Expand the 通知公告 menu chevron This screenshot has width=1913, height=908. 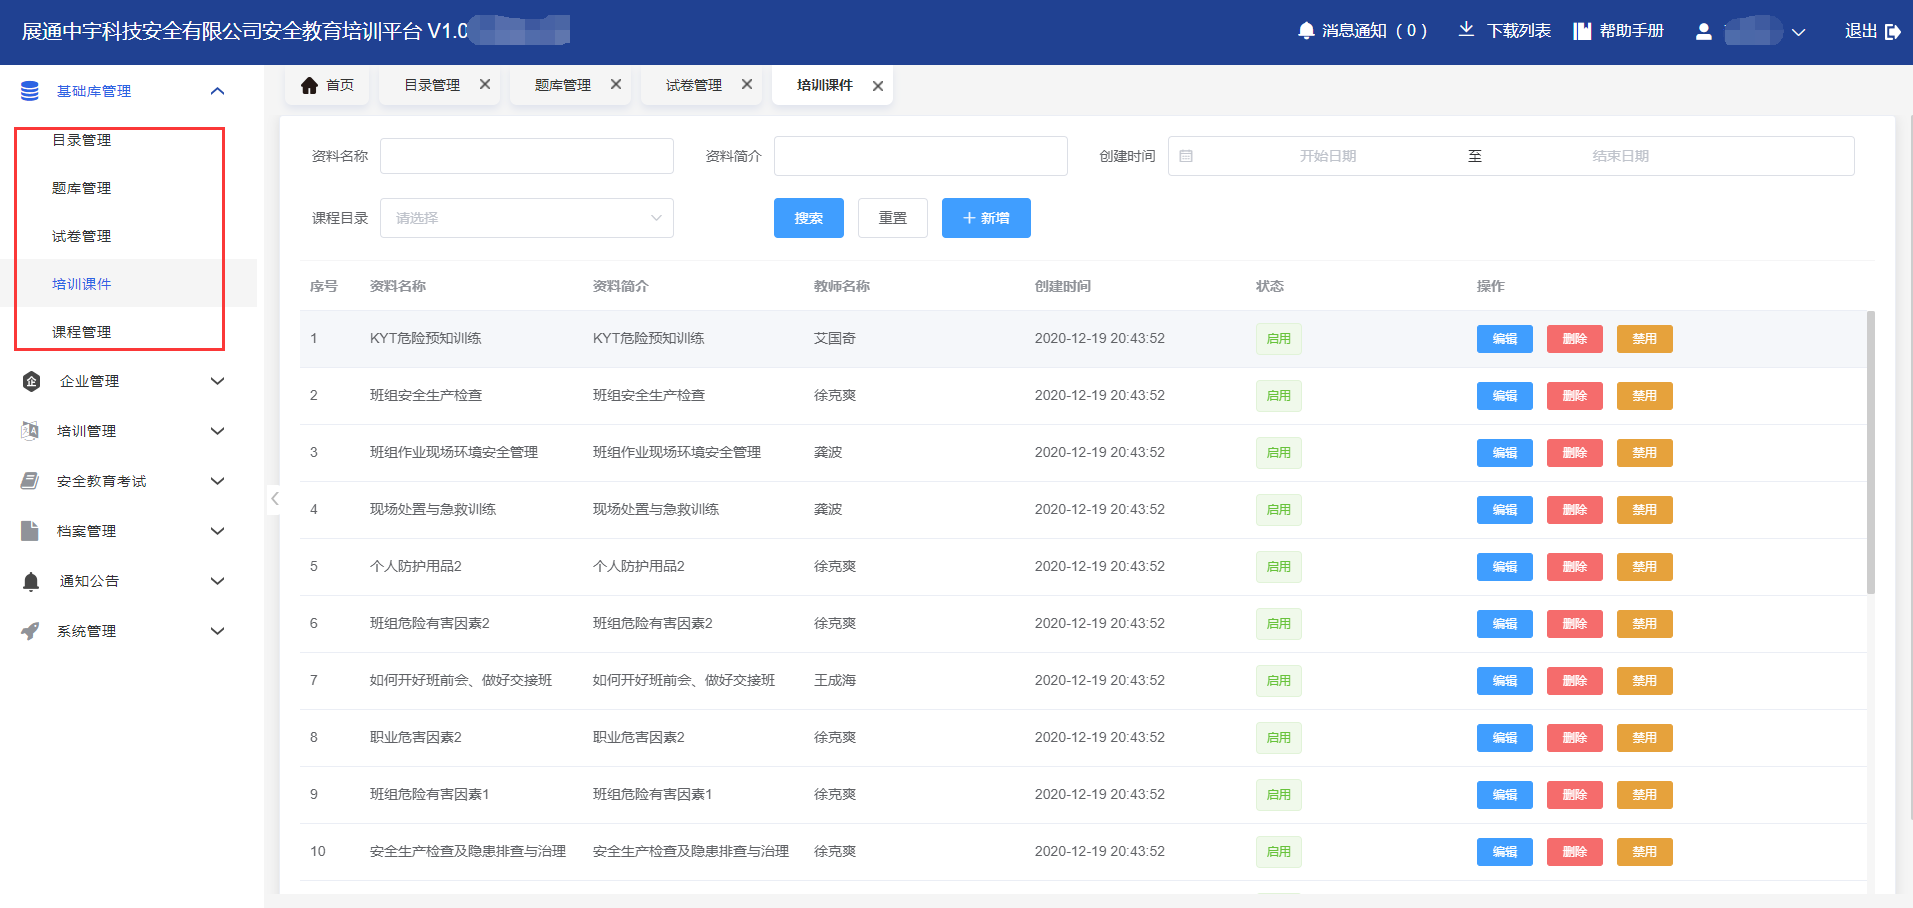pos(217,581)
